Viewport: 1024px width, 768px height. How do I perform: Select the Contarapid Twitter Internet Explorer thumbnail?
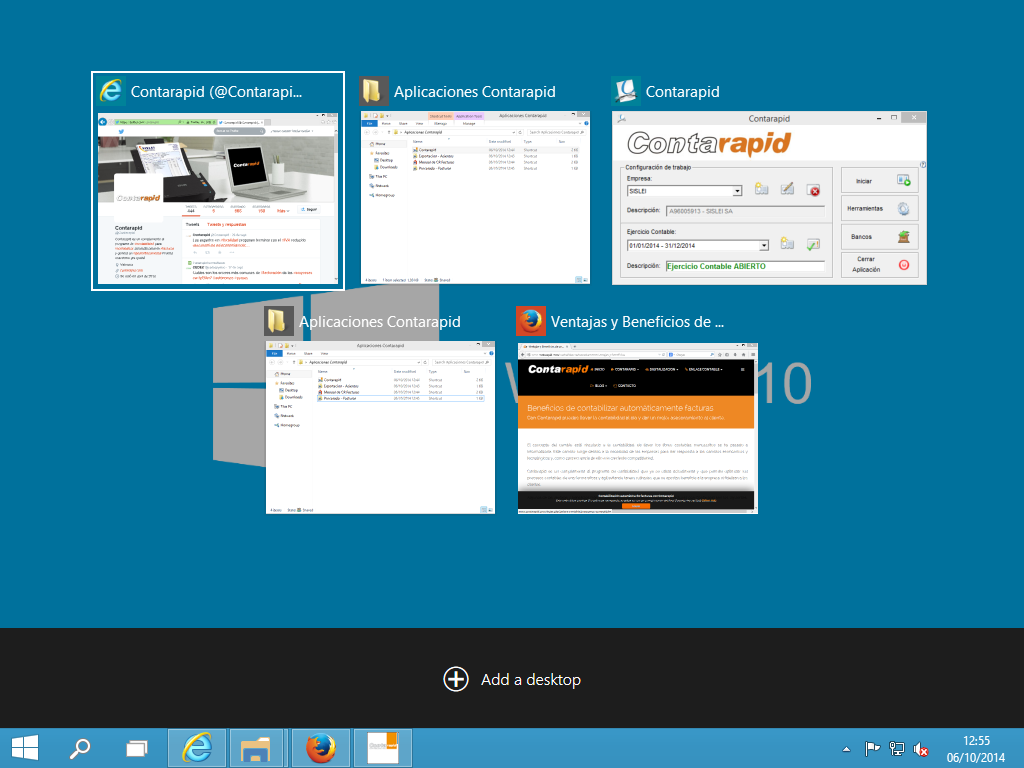tap(217, 199)
